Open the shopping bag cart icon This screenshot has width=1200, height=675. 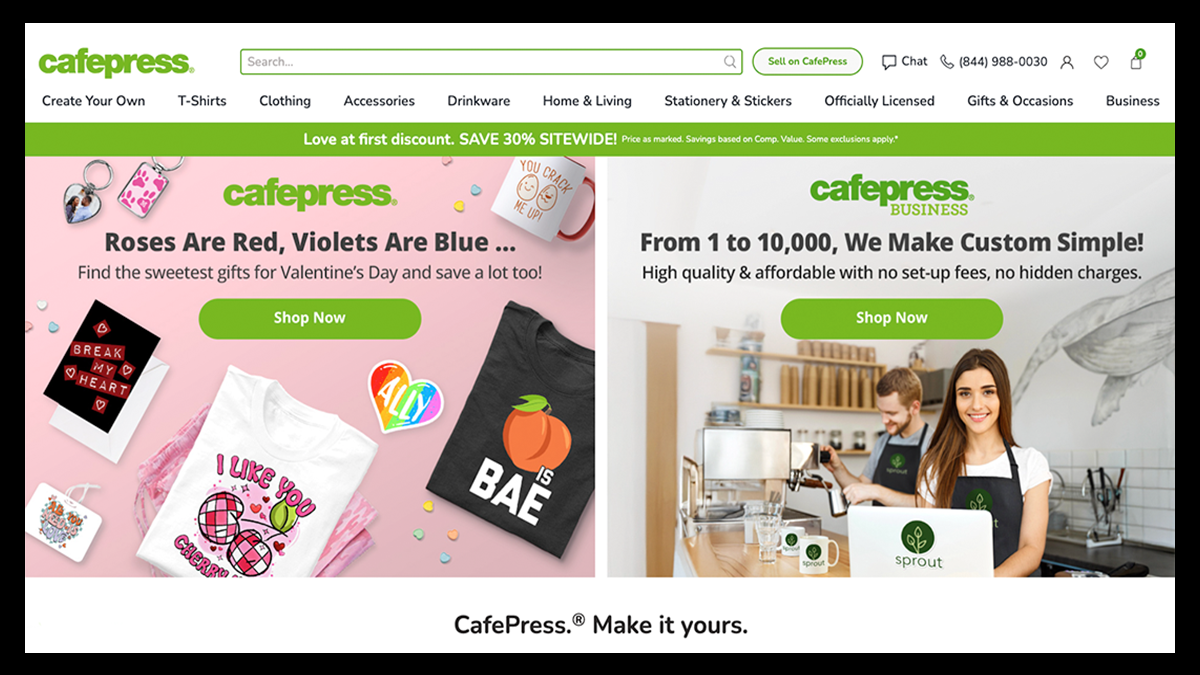tap(1136, 61)
